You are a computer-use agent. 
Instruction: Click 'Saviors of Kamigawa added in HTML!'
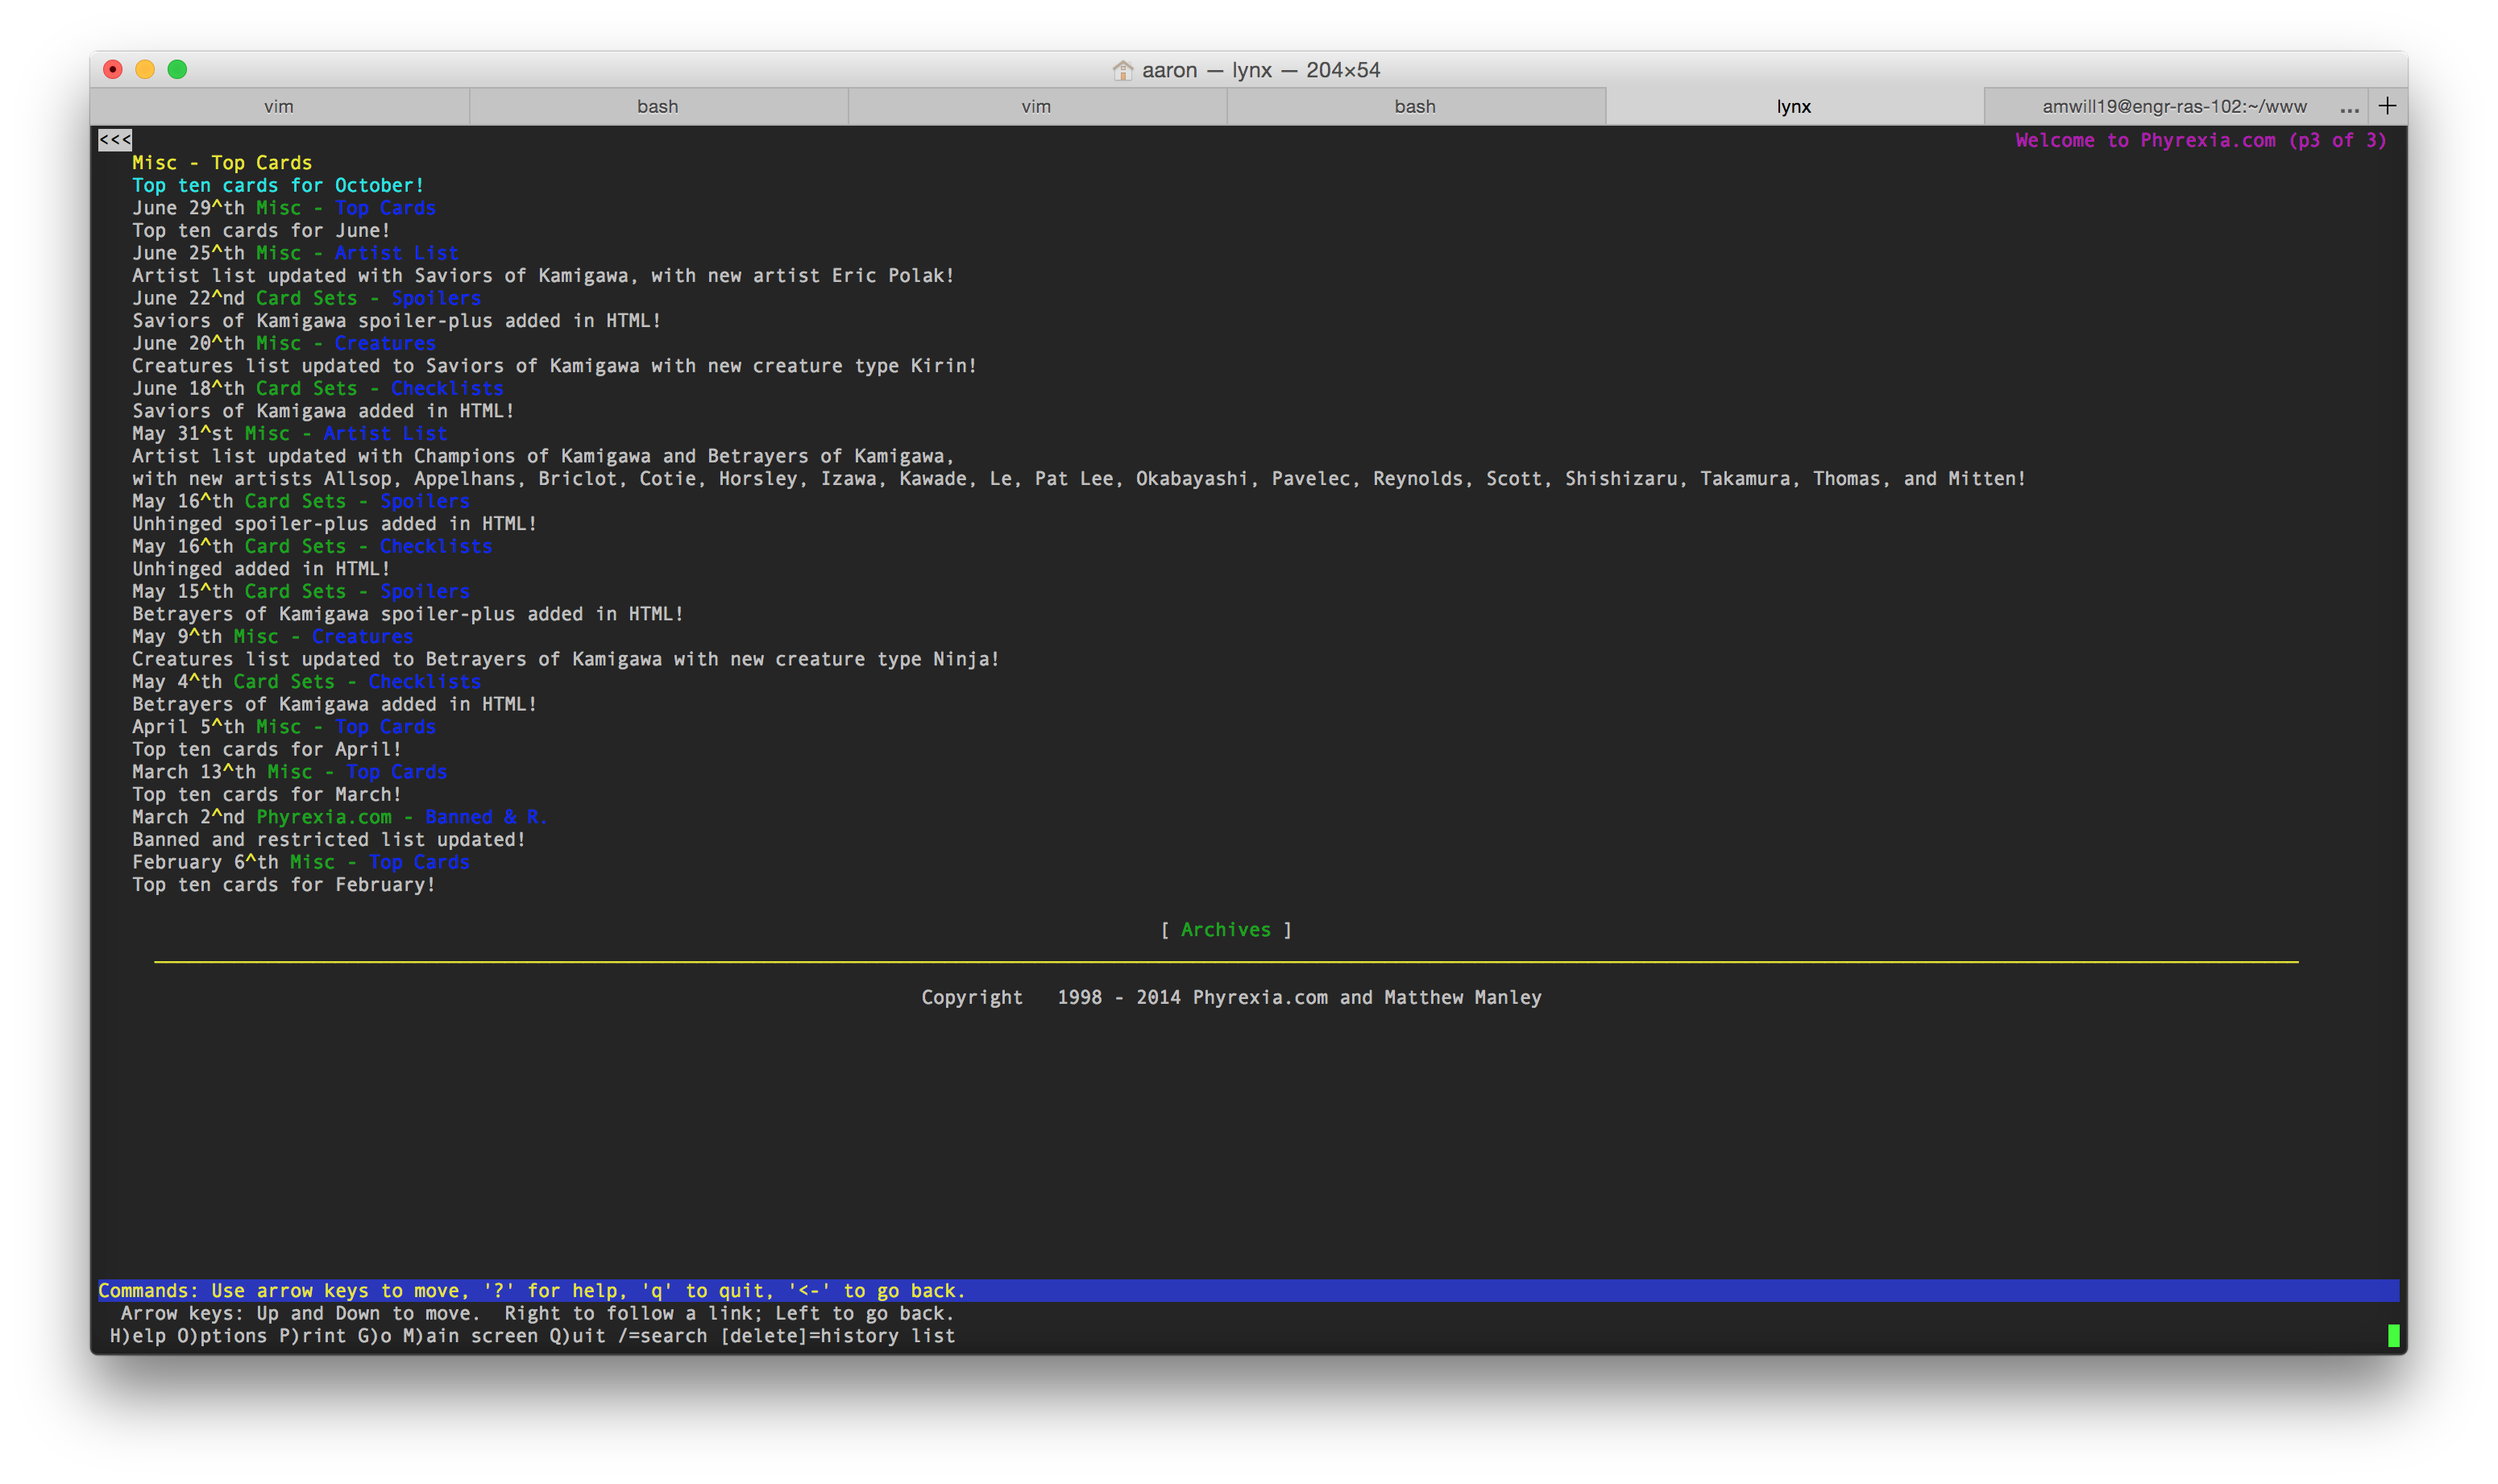point(323,410)
